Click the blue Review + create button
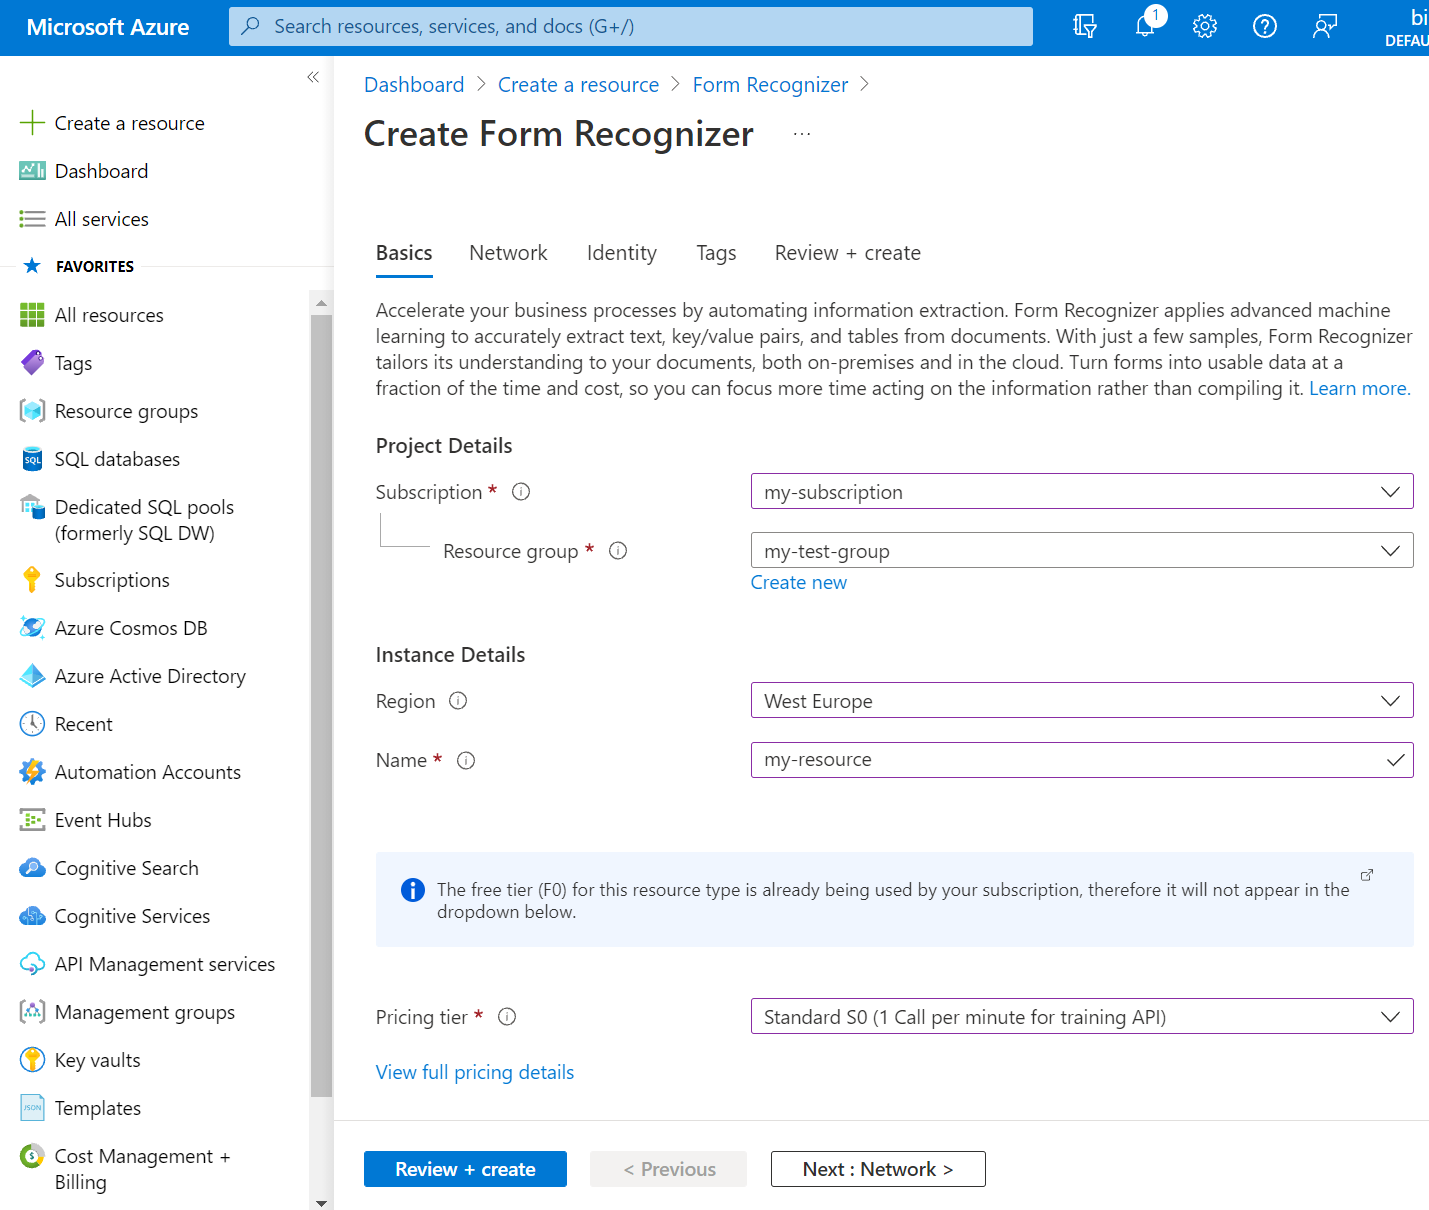The image size is (1429, 1210). (x=465, y=1169)
